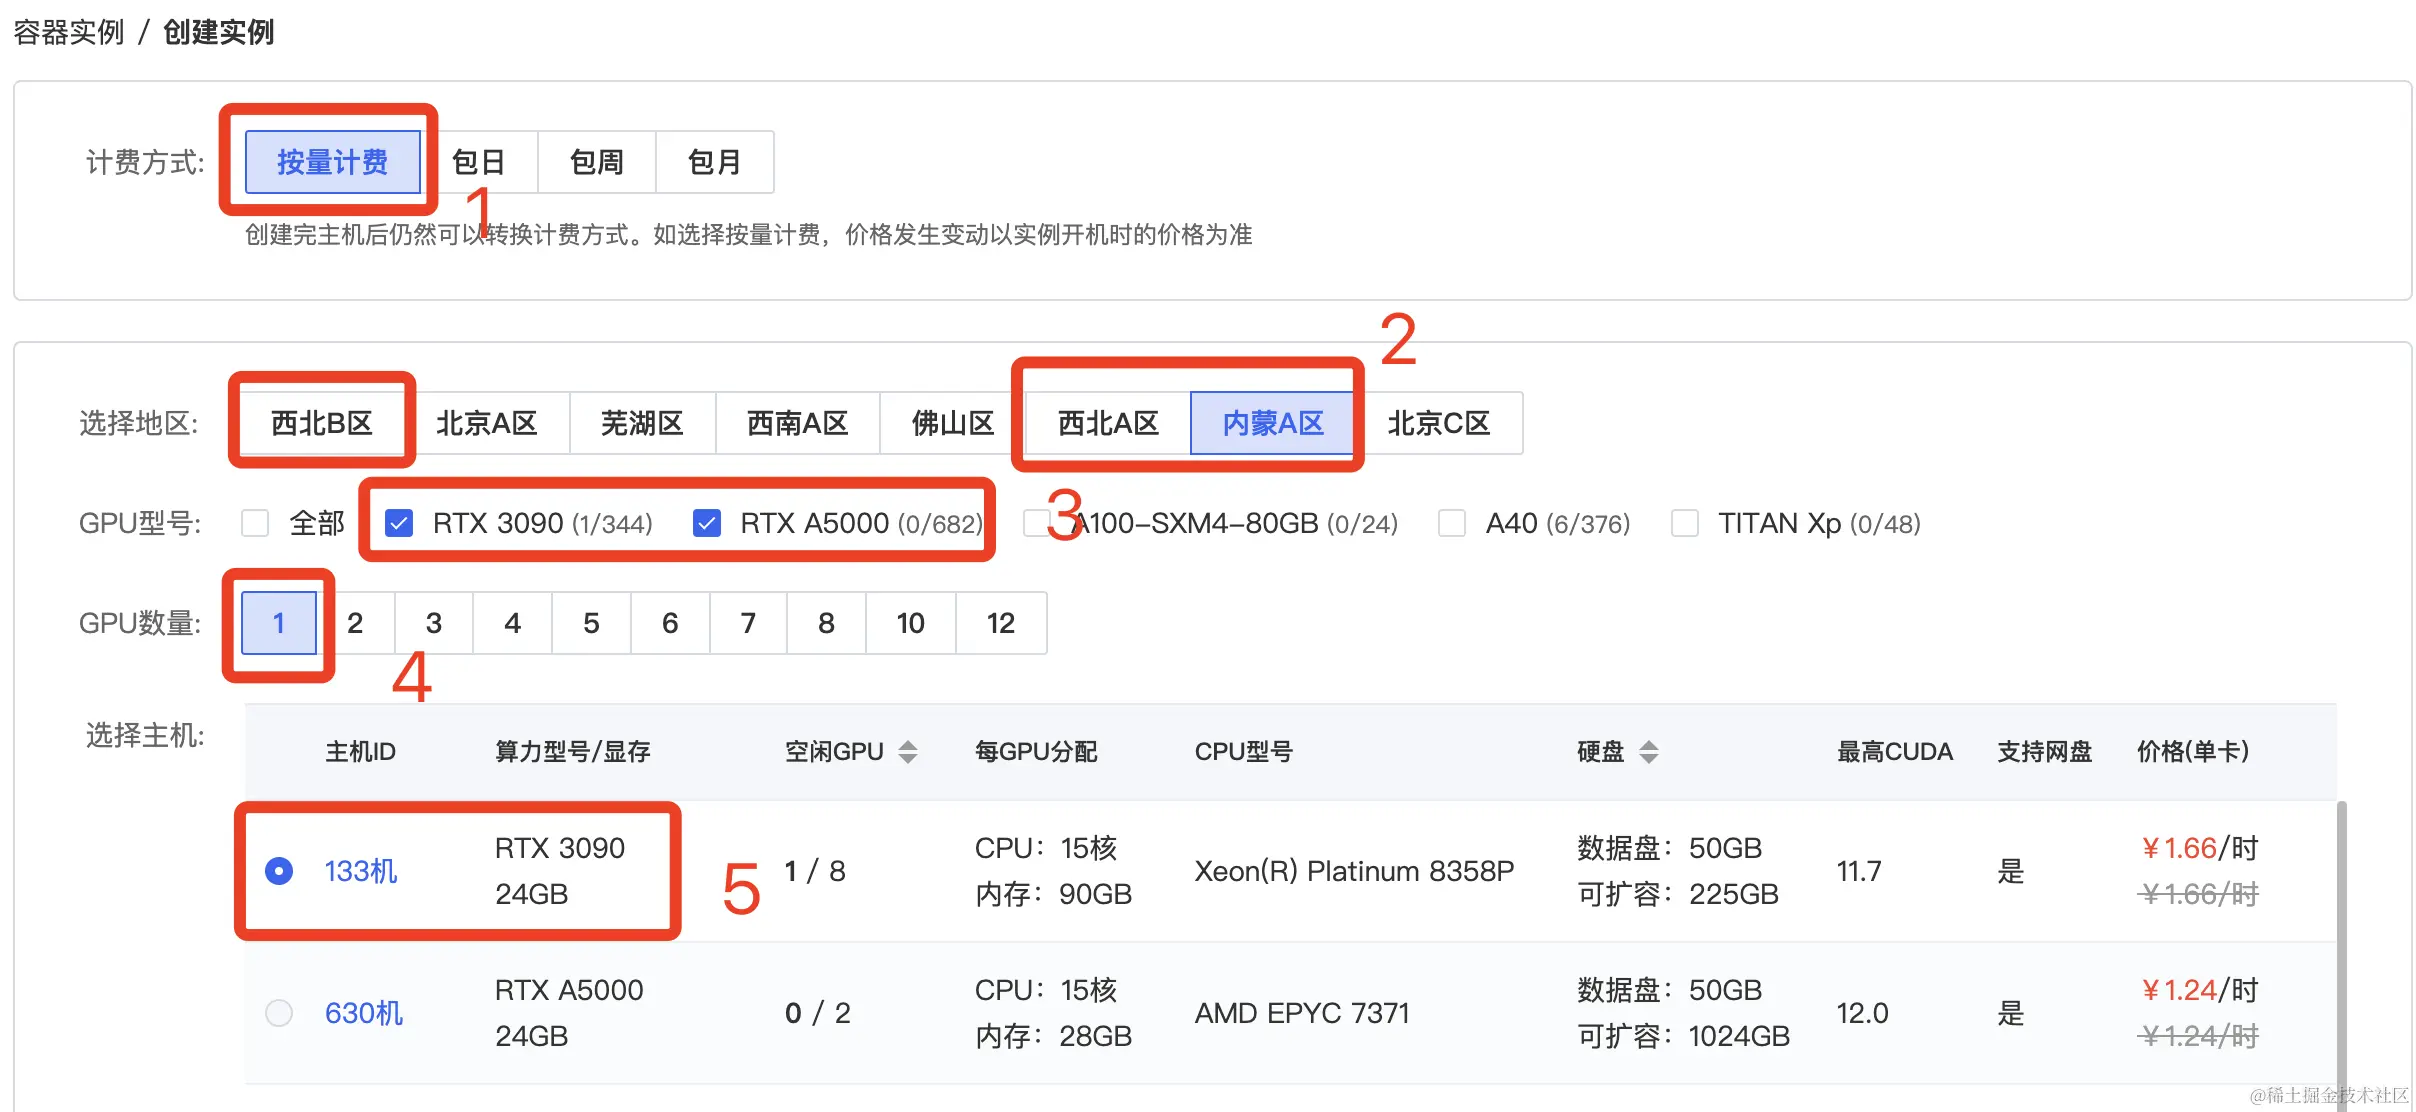Enable the A40 GPU checkbox
The image size is (2416, 1112).
[1452, 523]
